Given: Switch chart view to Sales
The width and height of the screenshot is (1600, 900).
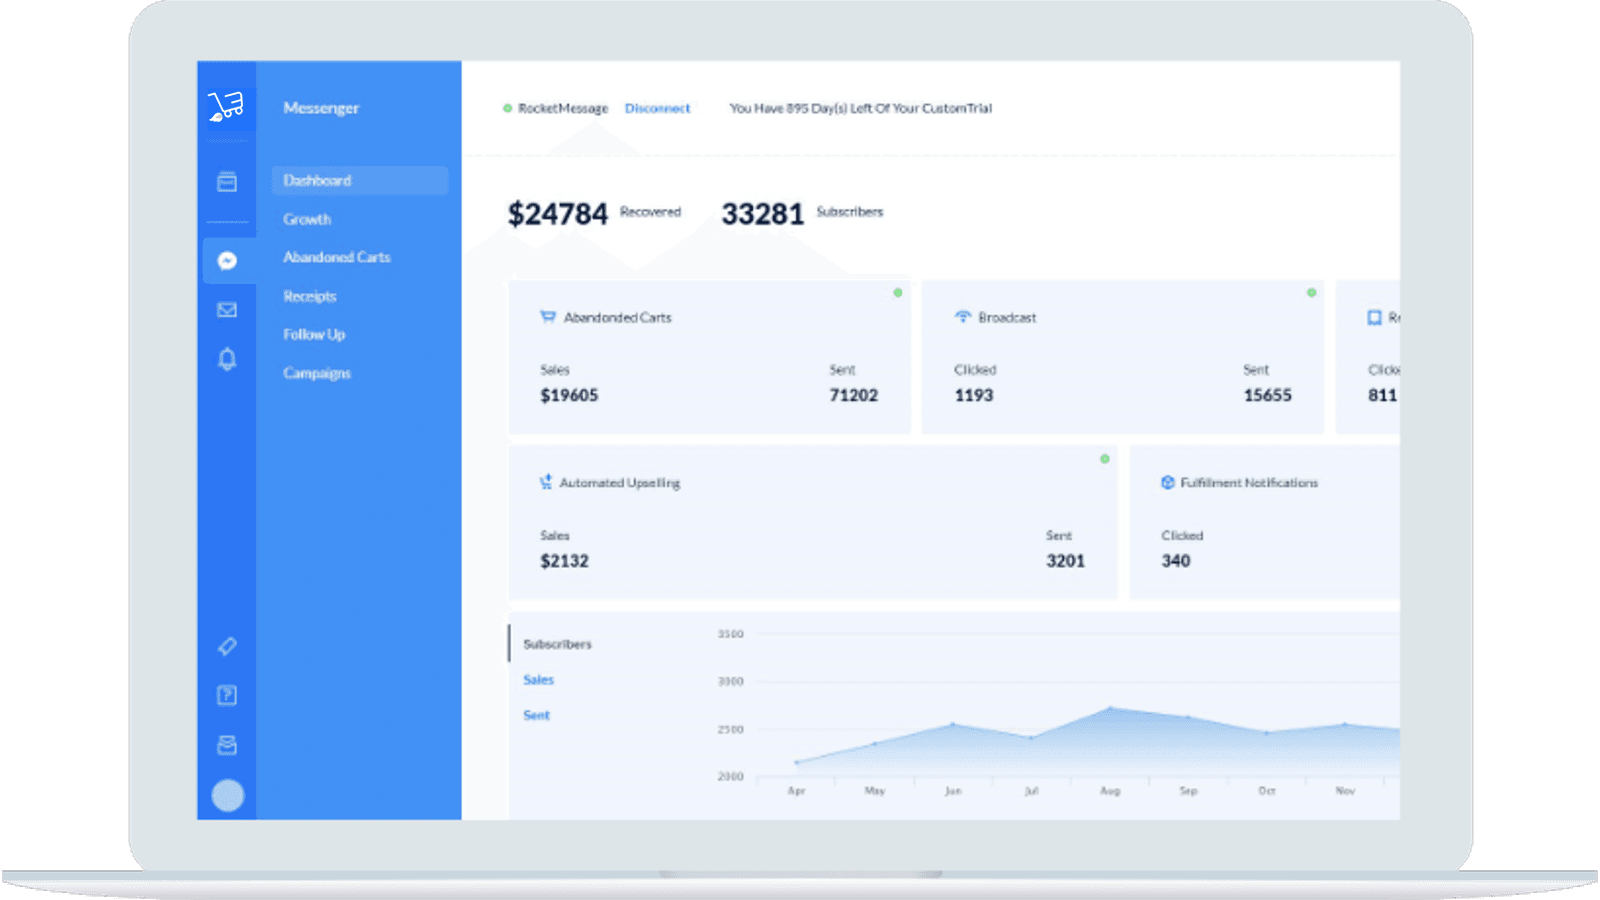Looking at the screenshot, I should point(538,679).
